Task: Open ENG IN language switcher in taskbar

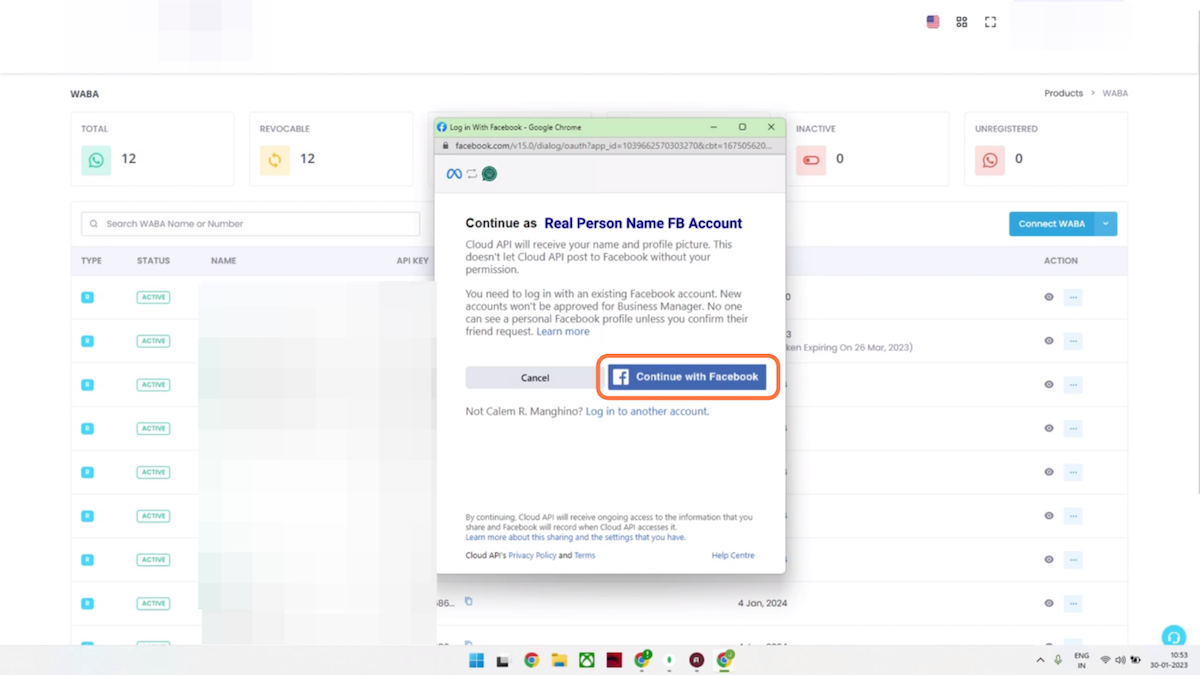Action: click(x=1081, y=660)
